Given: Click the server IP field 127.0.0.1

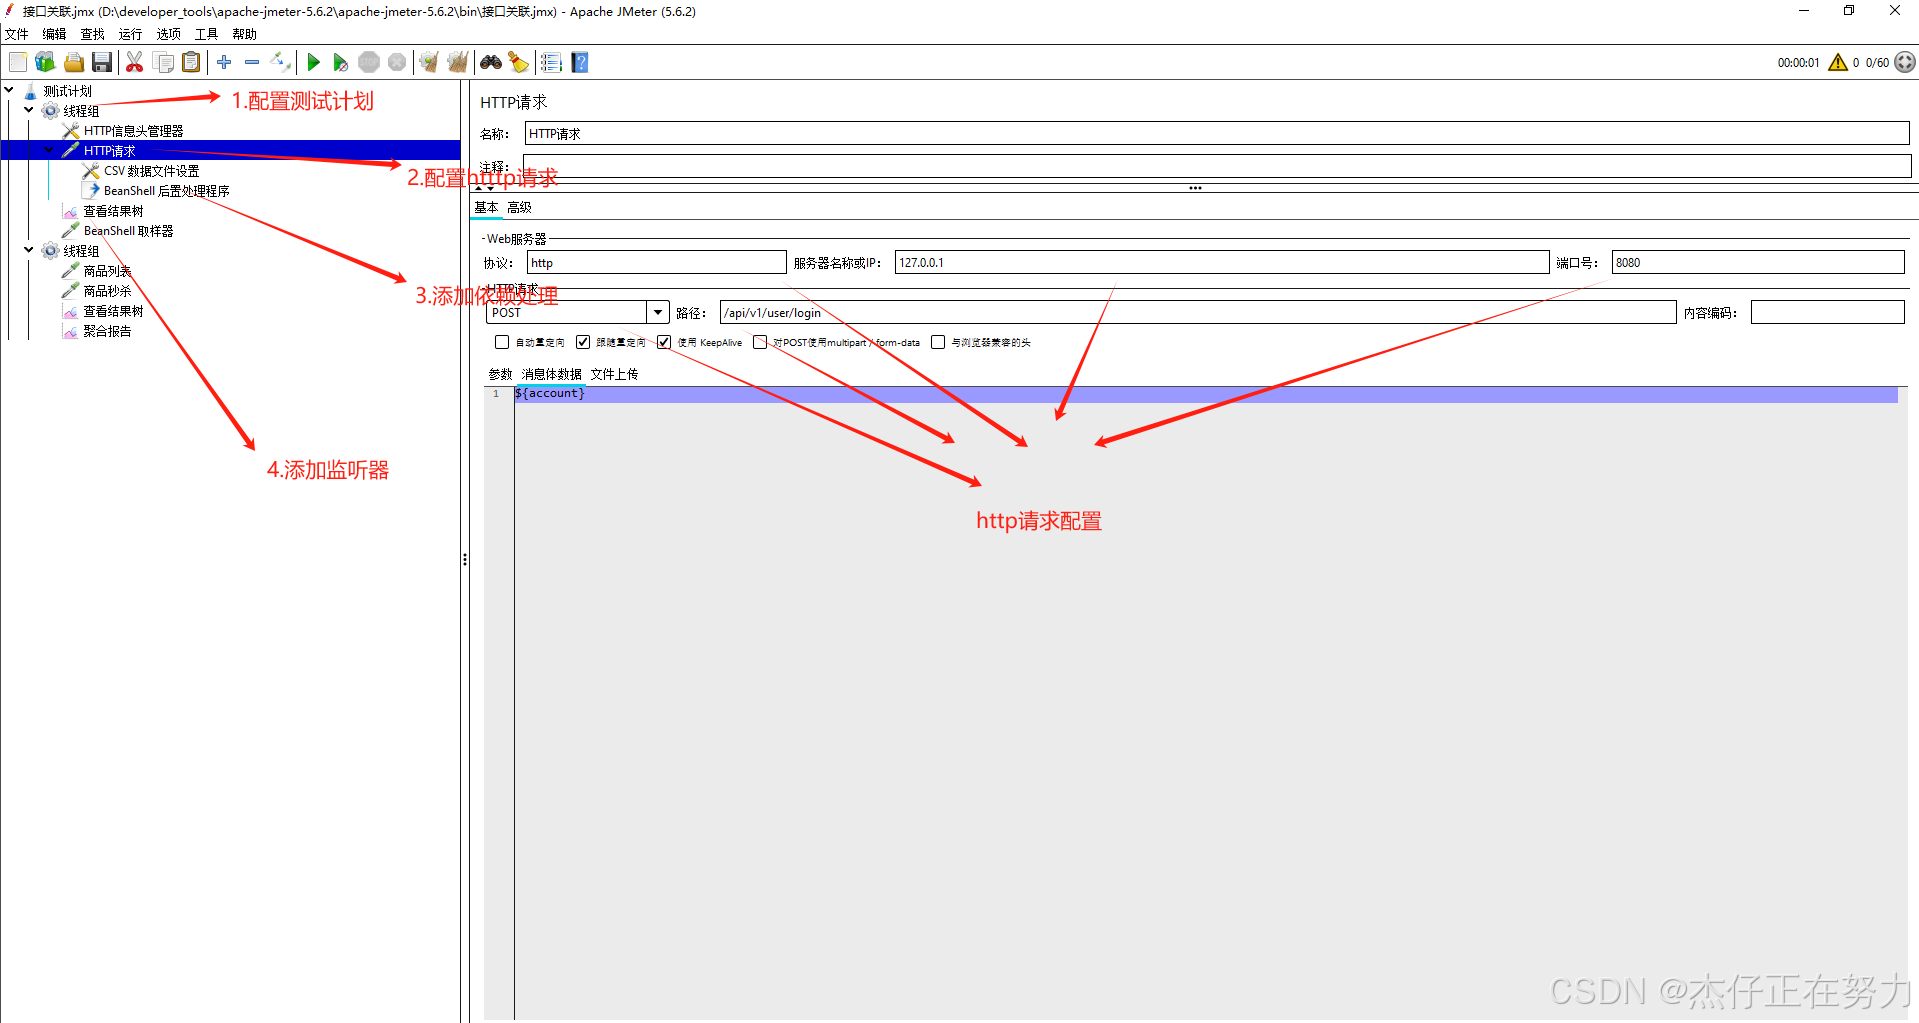Looking at the screenshot, I should coord(1222,263).
